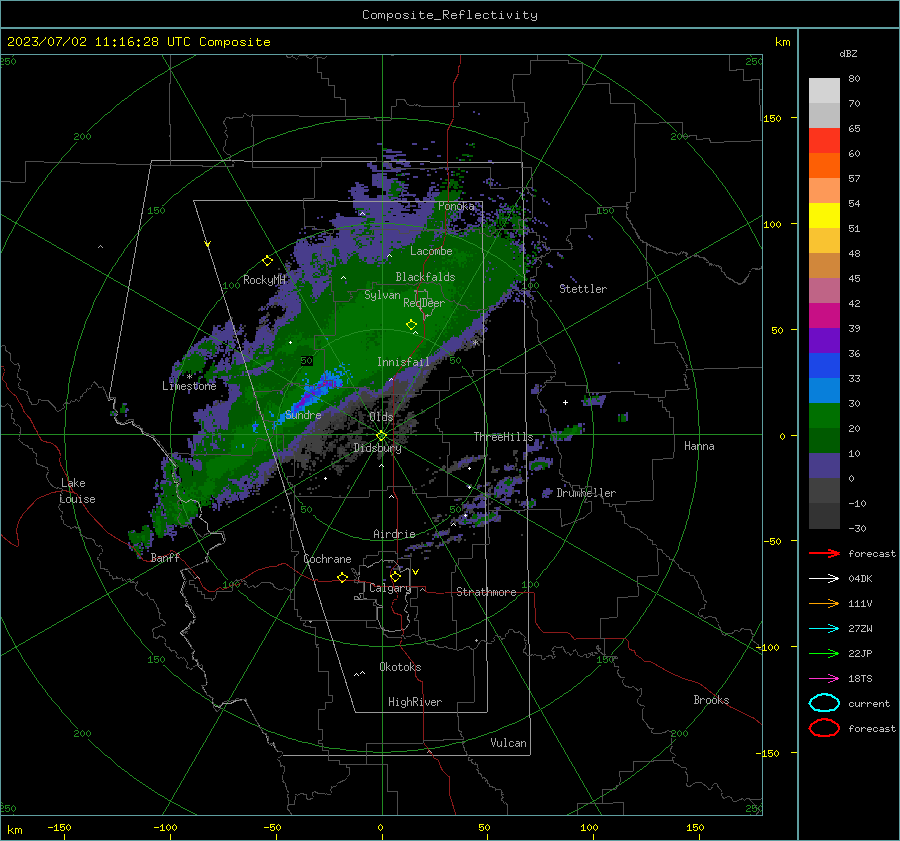
Task: Click the Sylvan town label
Action: point(382,295)
